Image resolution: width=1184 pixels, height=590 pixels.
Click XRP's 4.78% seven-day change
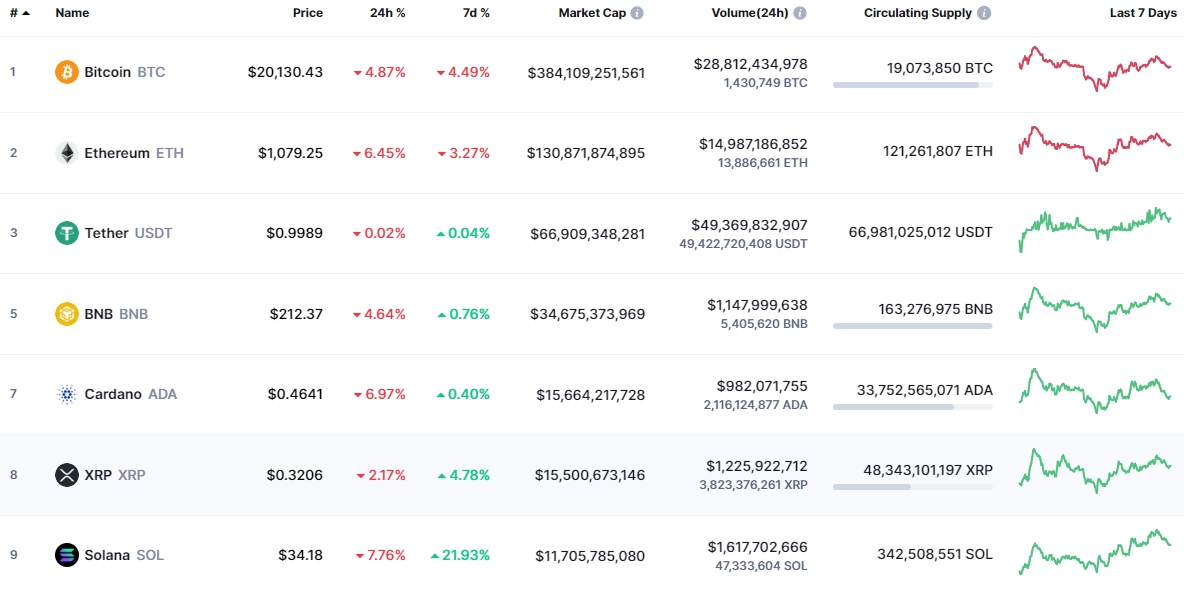(x=464, y=475)
